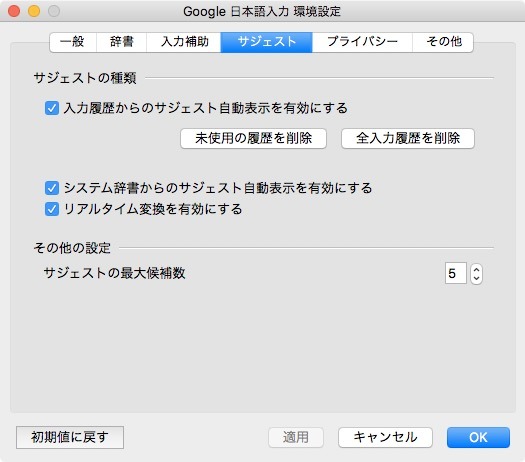Switch to the 一般 tab
The image size is (525, 462).
coord(73,42)
